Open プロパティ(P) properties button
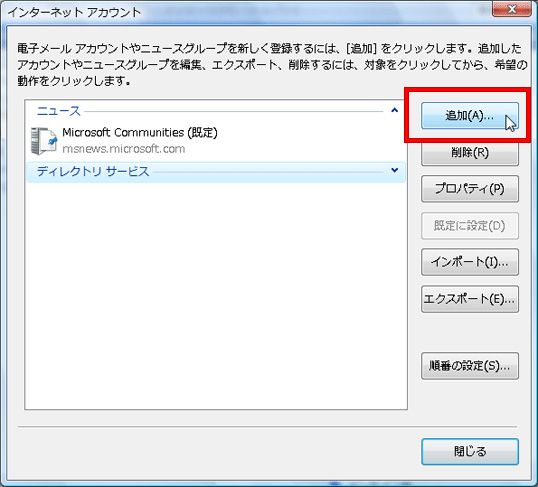Viewport: 538px width, 487px height. 469,189
